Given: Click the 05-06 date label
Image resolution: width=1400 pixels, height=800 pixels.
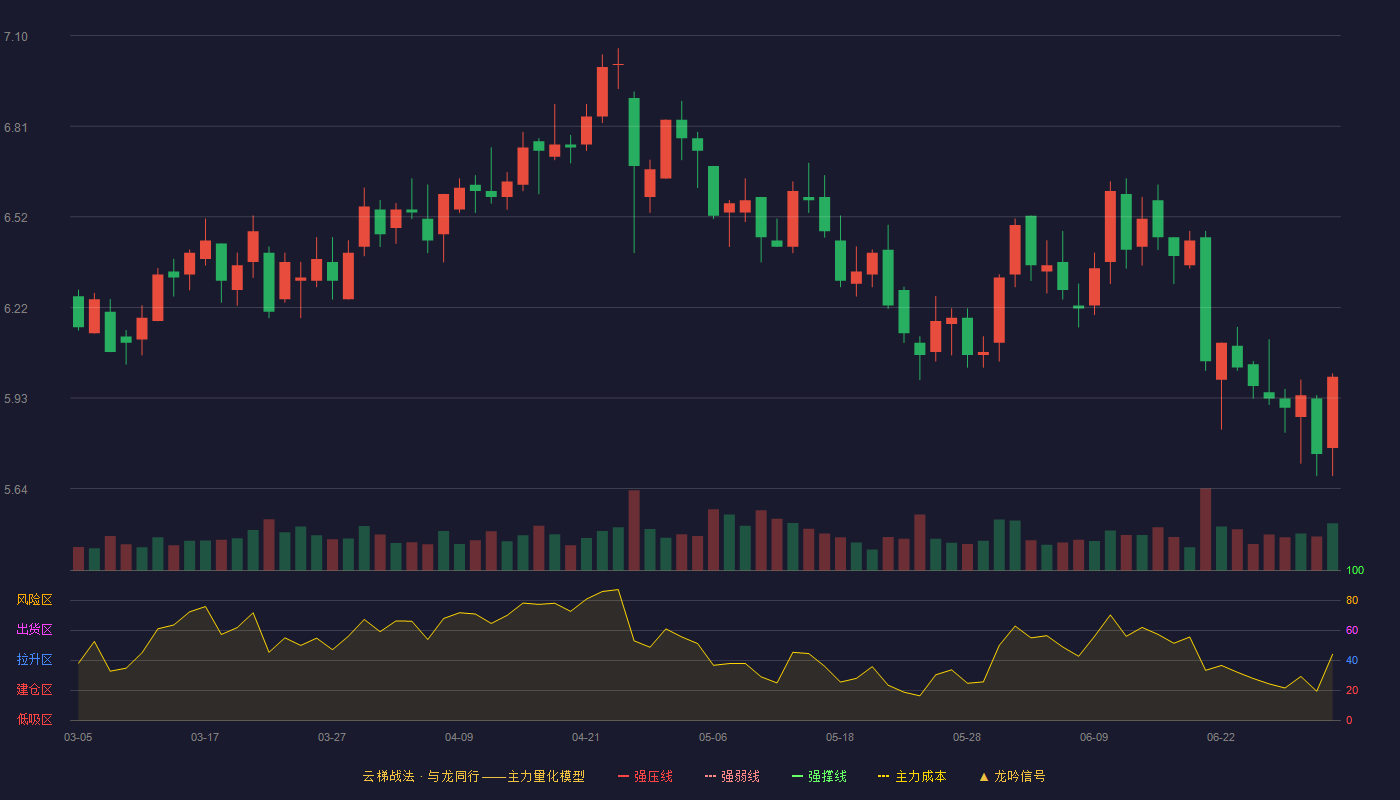Looking at the screenshot, I should pos(713,737).
